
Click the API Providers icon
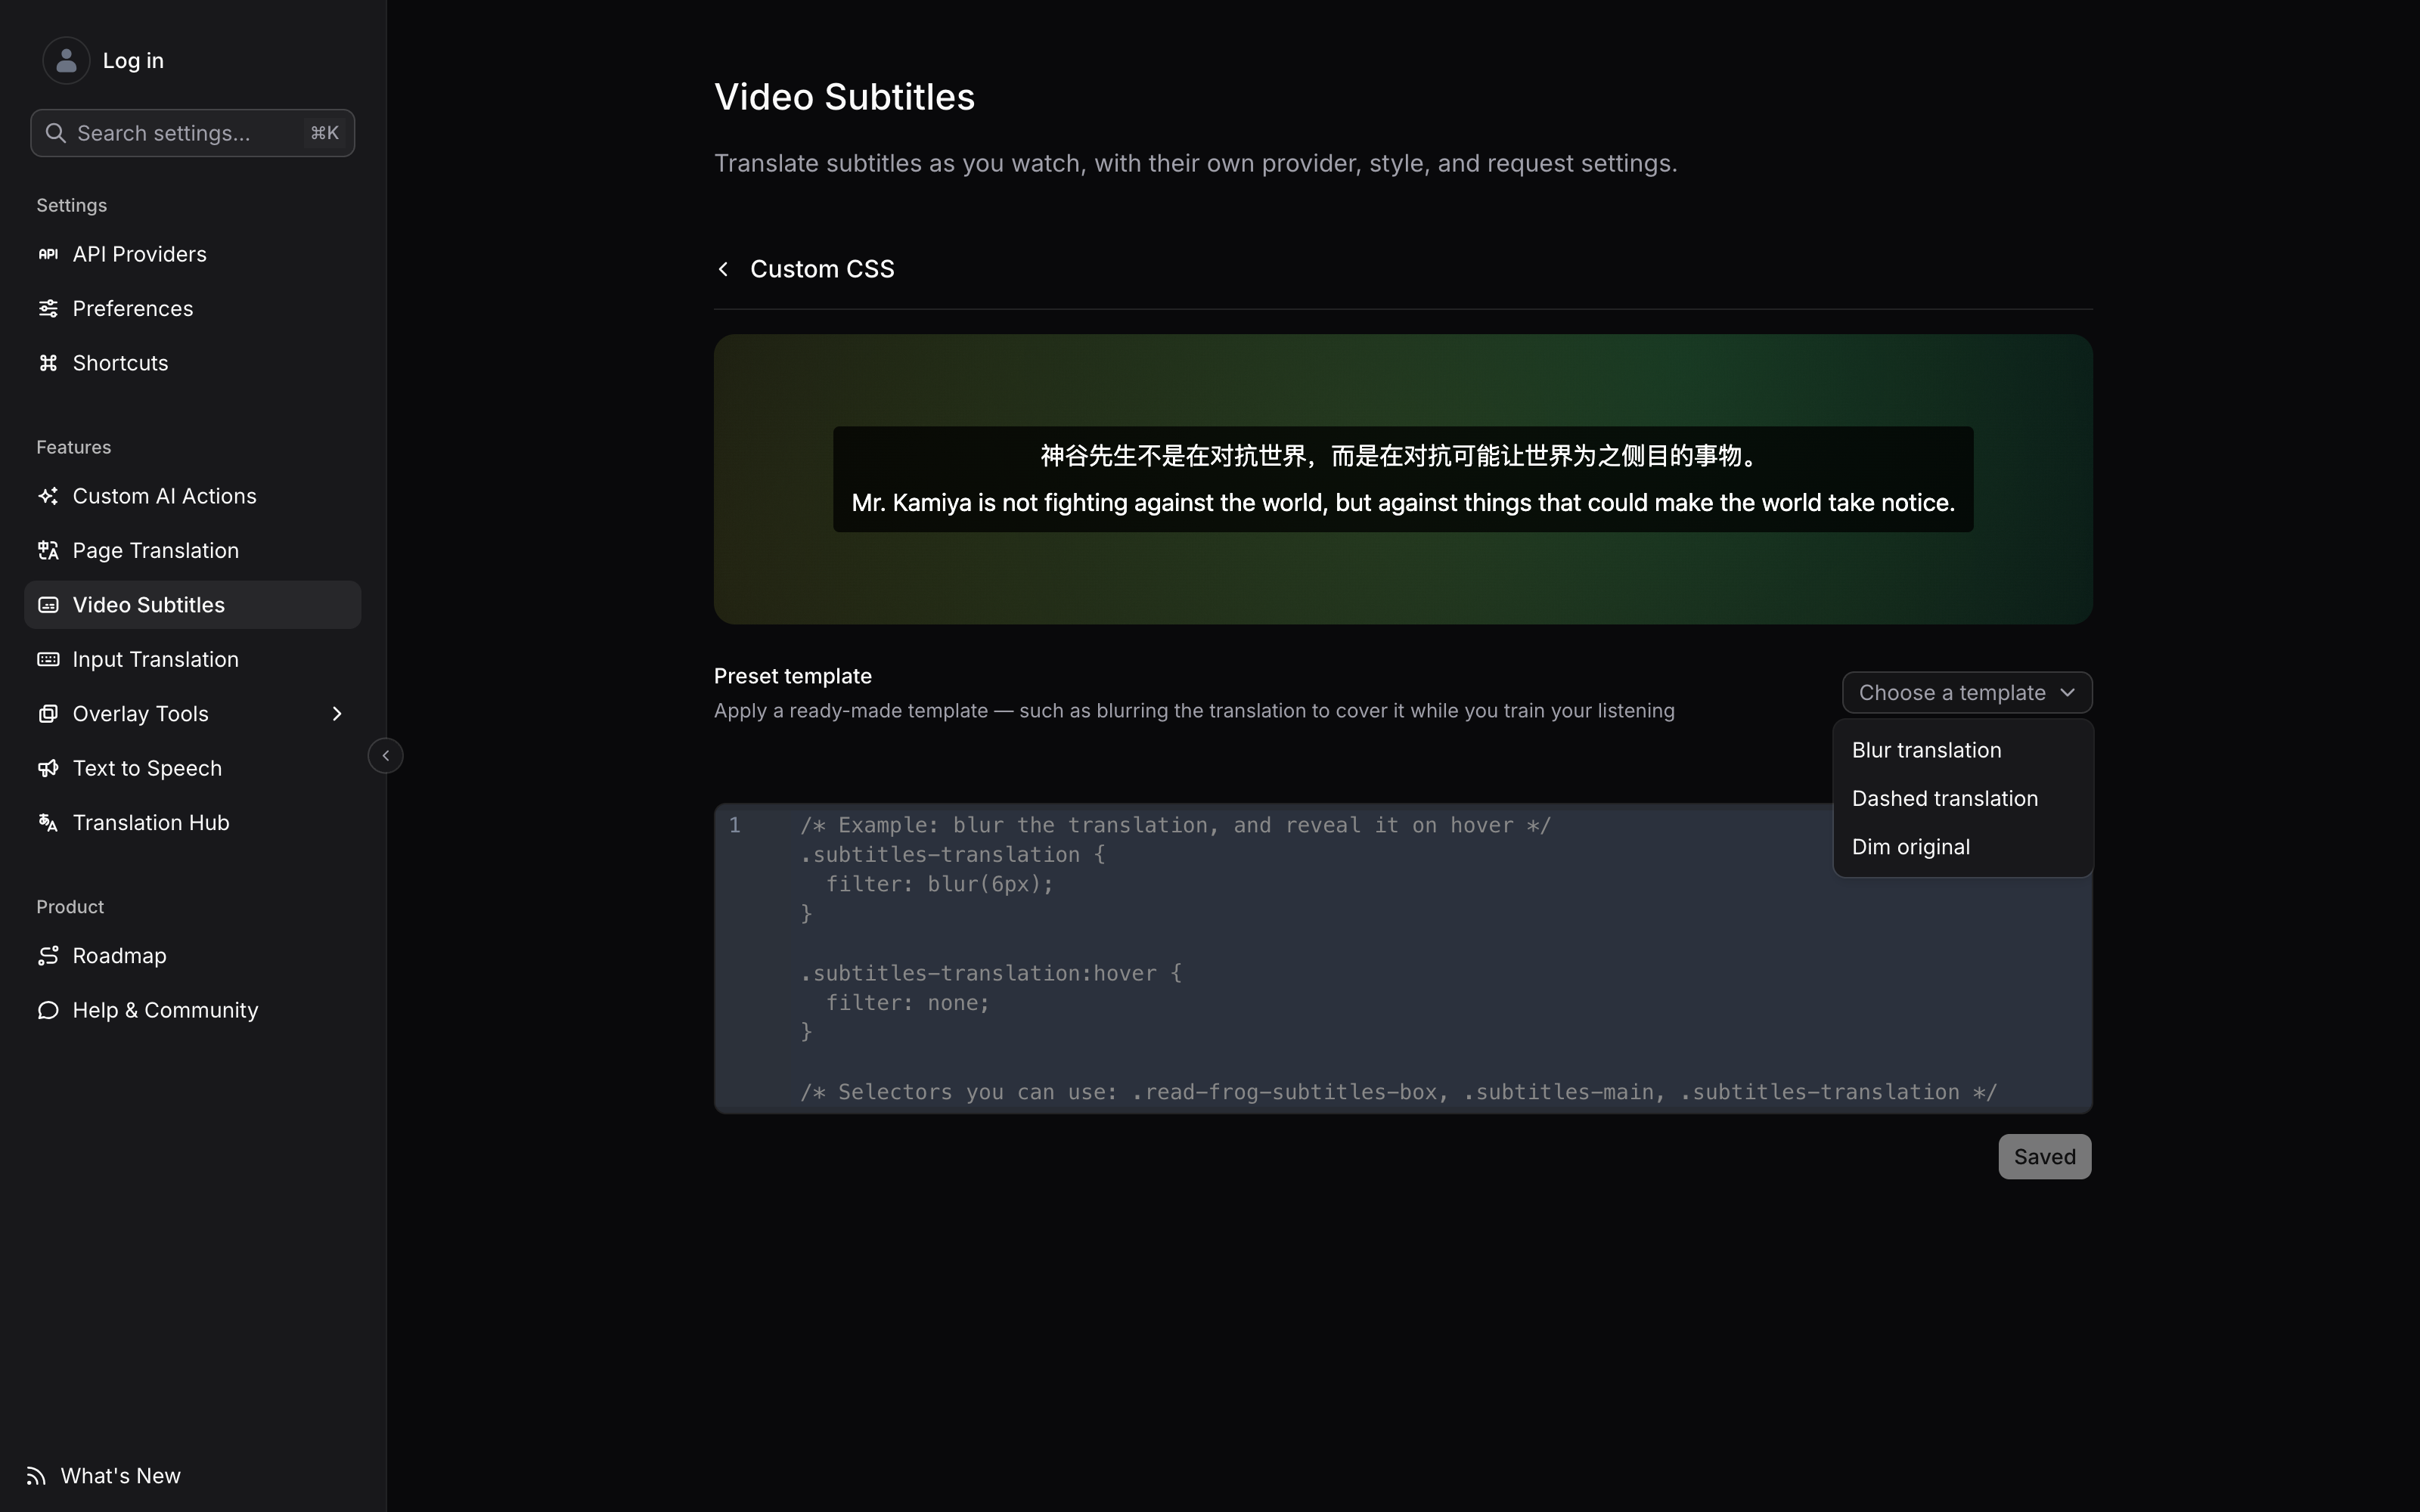click(48, 254)
